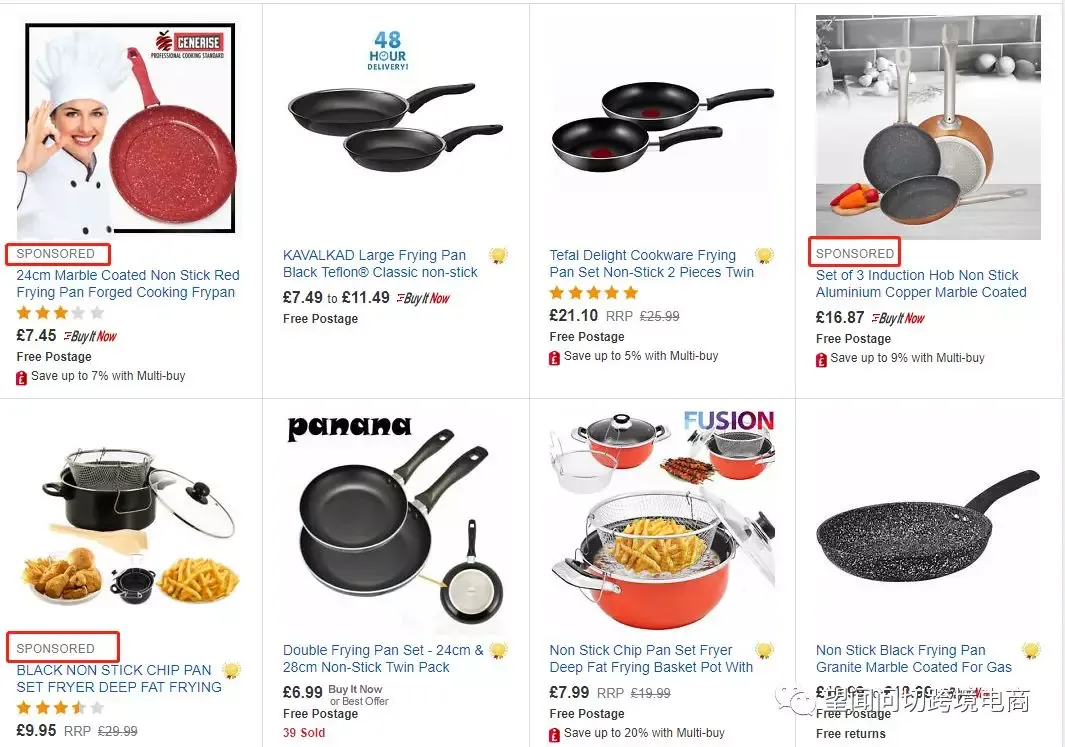Click the gold badge next to Double Frying Pan Set
Image resolution: width=1065 pixels, height=747 pixels.
click(499, 650)
